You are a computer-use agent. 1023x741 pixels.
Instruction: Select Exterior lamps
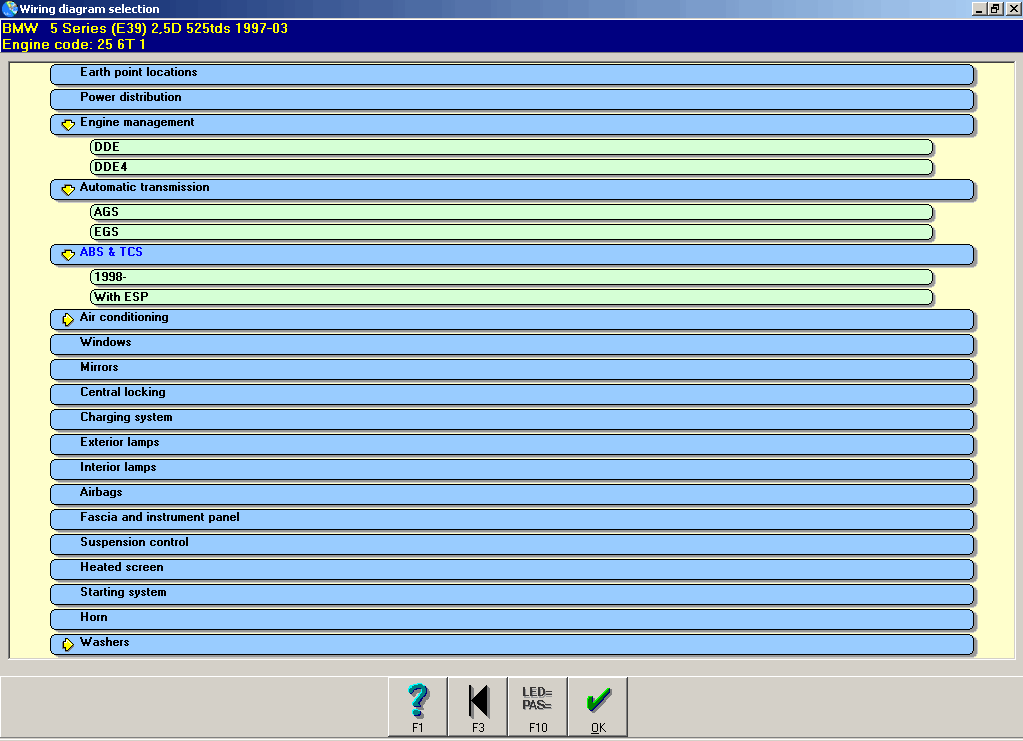pos(512,444)
